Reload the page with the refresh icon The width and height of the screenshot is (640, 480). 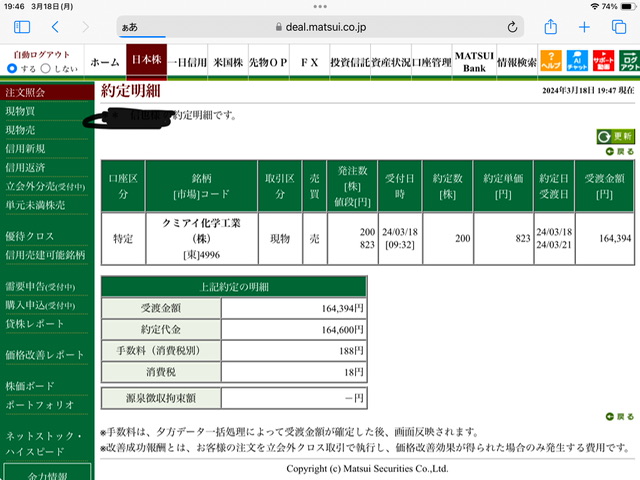coord(512,27)
